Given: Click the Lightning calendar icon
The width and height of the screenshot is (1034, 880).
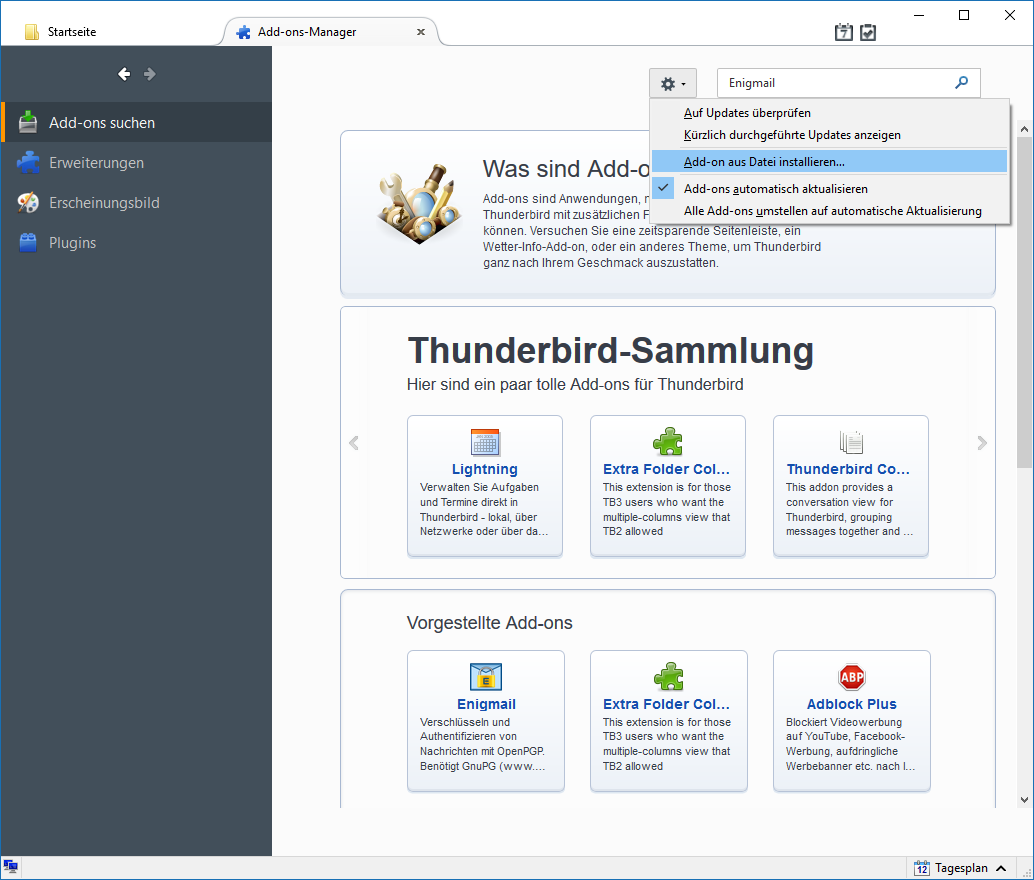Looking at the screenshot, I should tap(485, 442).
